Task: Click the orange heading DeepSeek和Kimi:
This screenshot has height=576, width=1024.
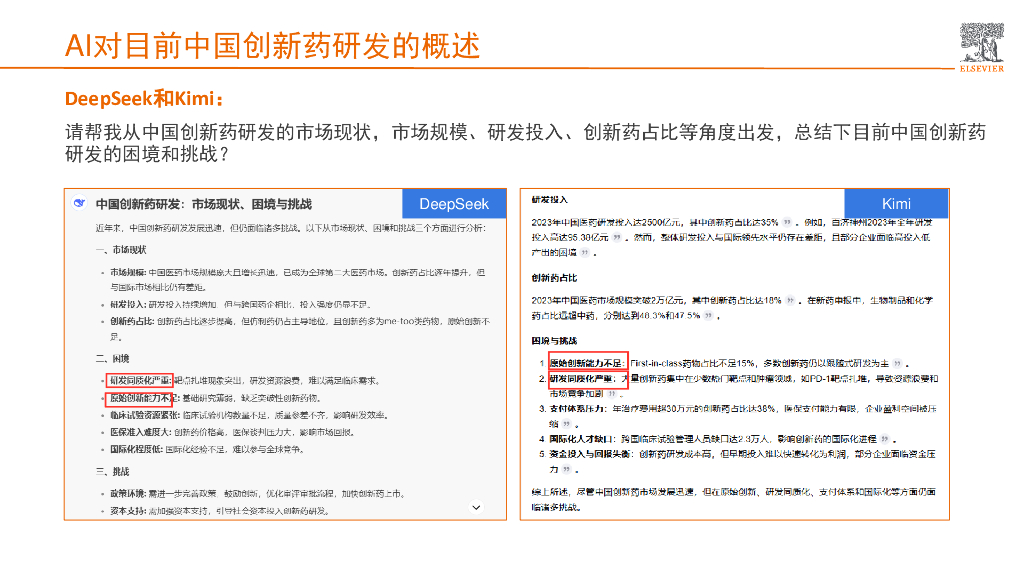Action: tap(144, 99)
